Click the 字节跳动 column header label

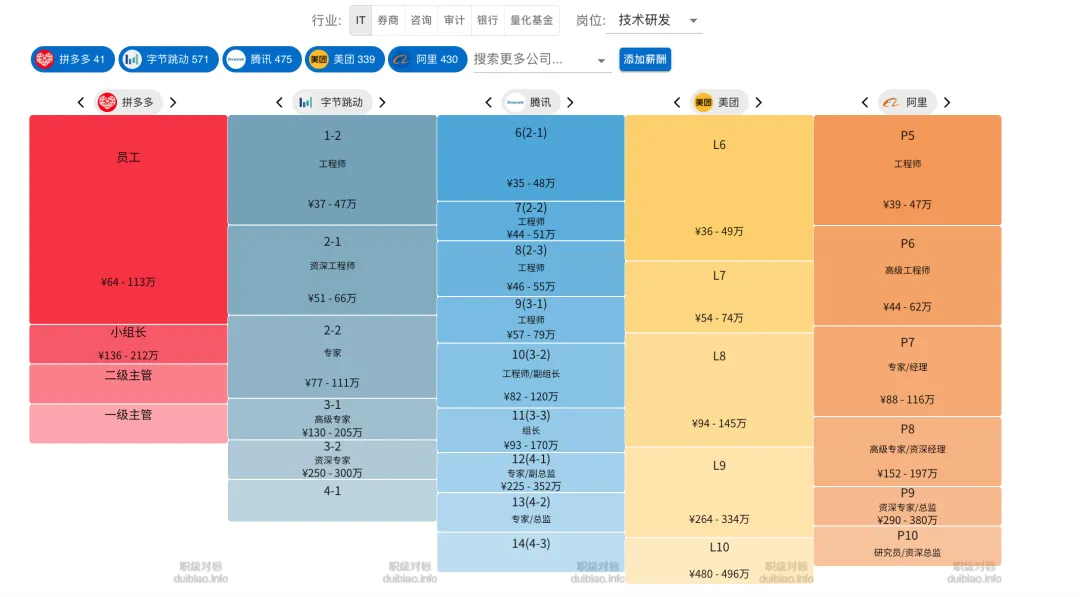[x=332, y=103]
